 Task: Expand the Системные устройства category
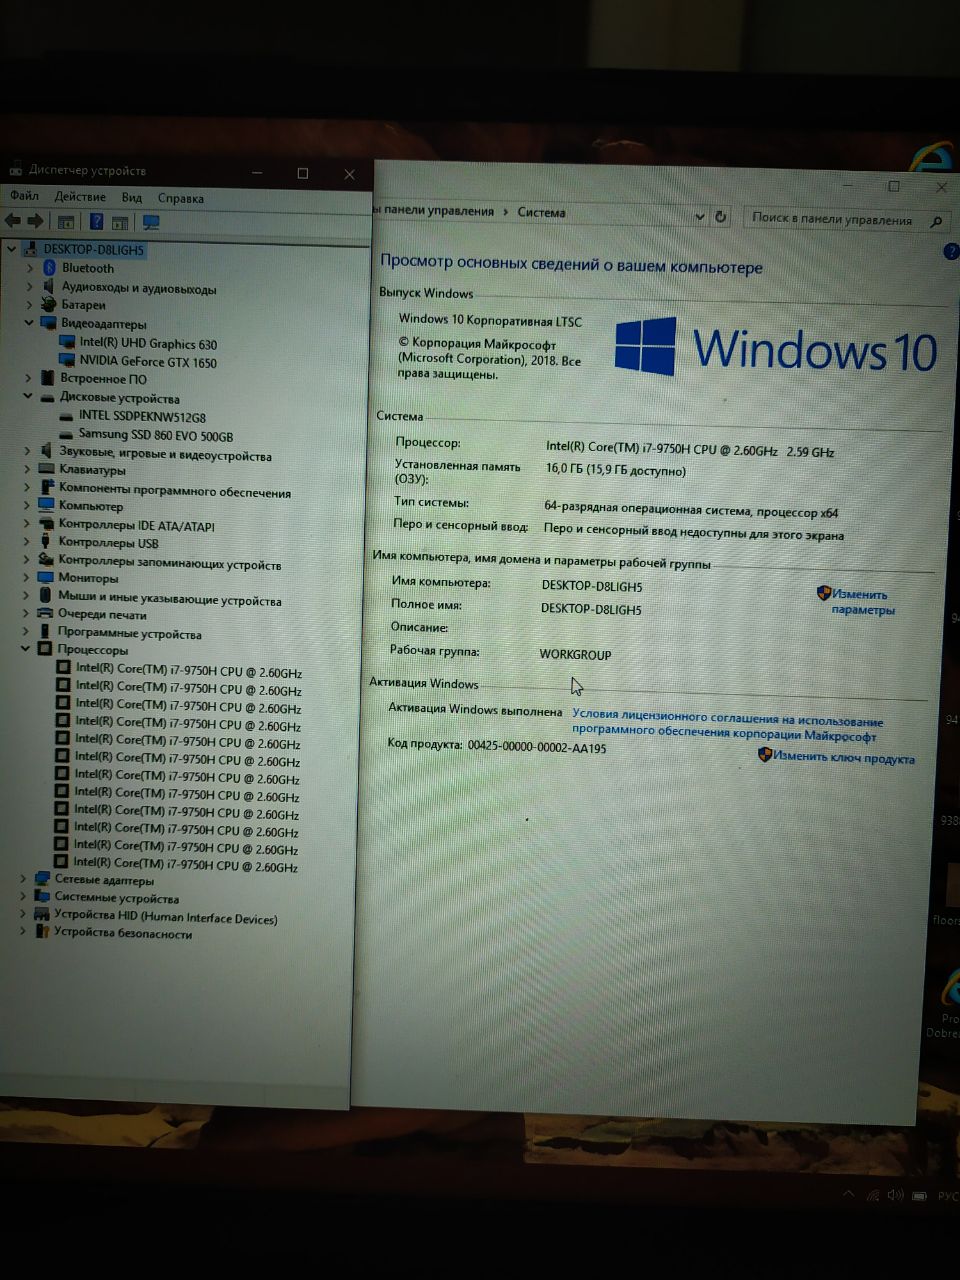point(23,897)
